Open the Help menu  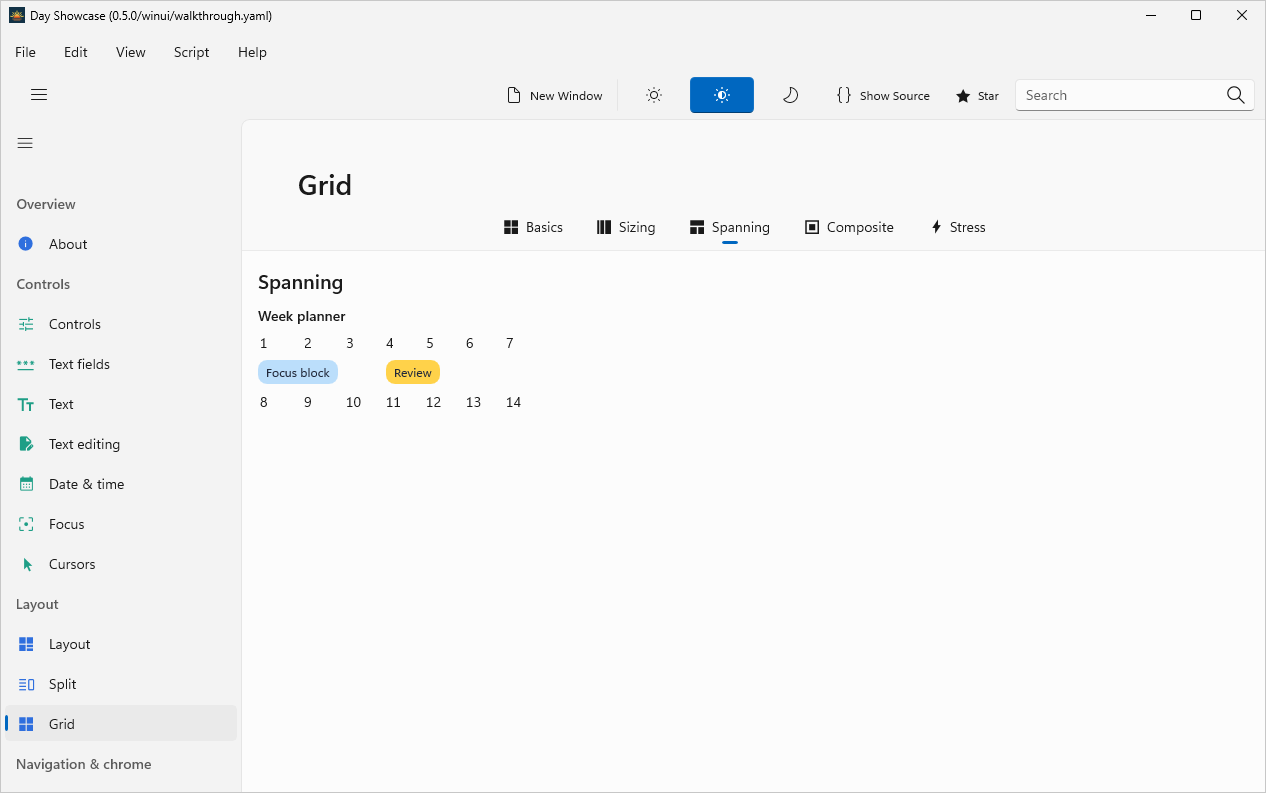(x=252, y=52)
